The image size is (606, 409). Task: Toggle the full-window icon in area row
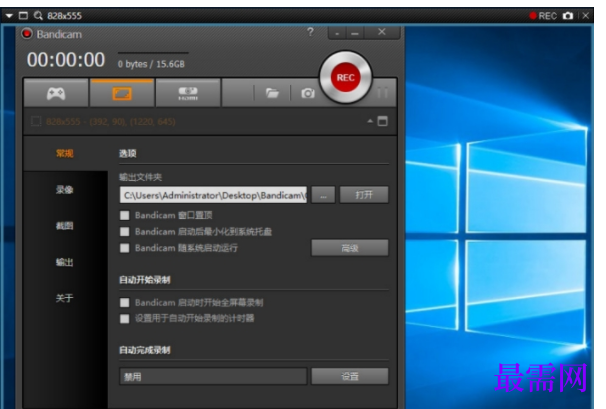pyautogui.click(x=382, y=121)
